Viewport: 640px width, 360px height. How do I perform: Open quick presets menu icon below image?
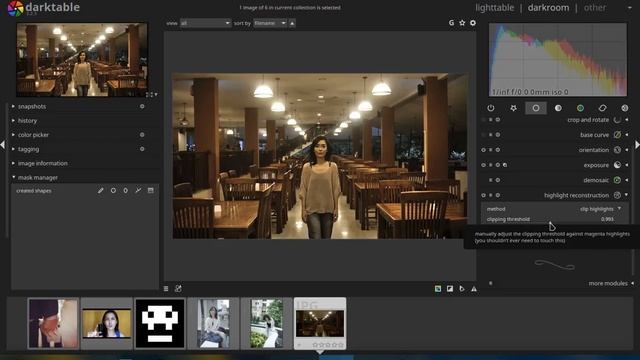point(166,289)
